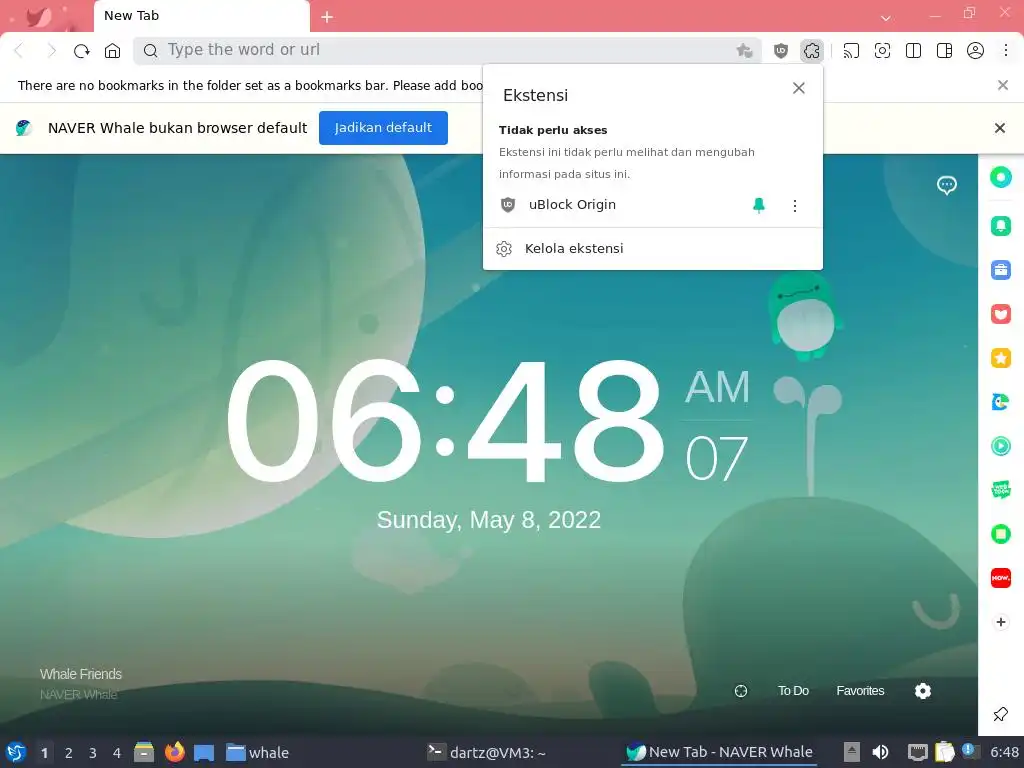
Task: Open the user profile icon
Action: [x=975, y=51]
